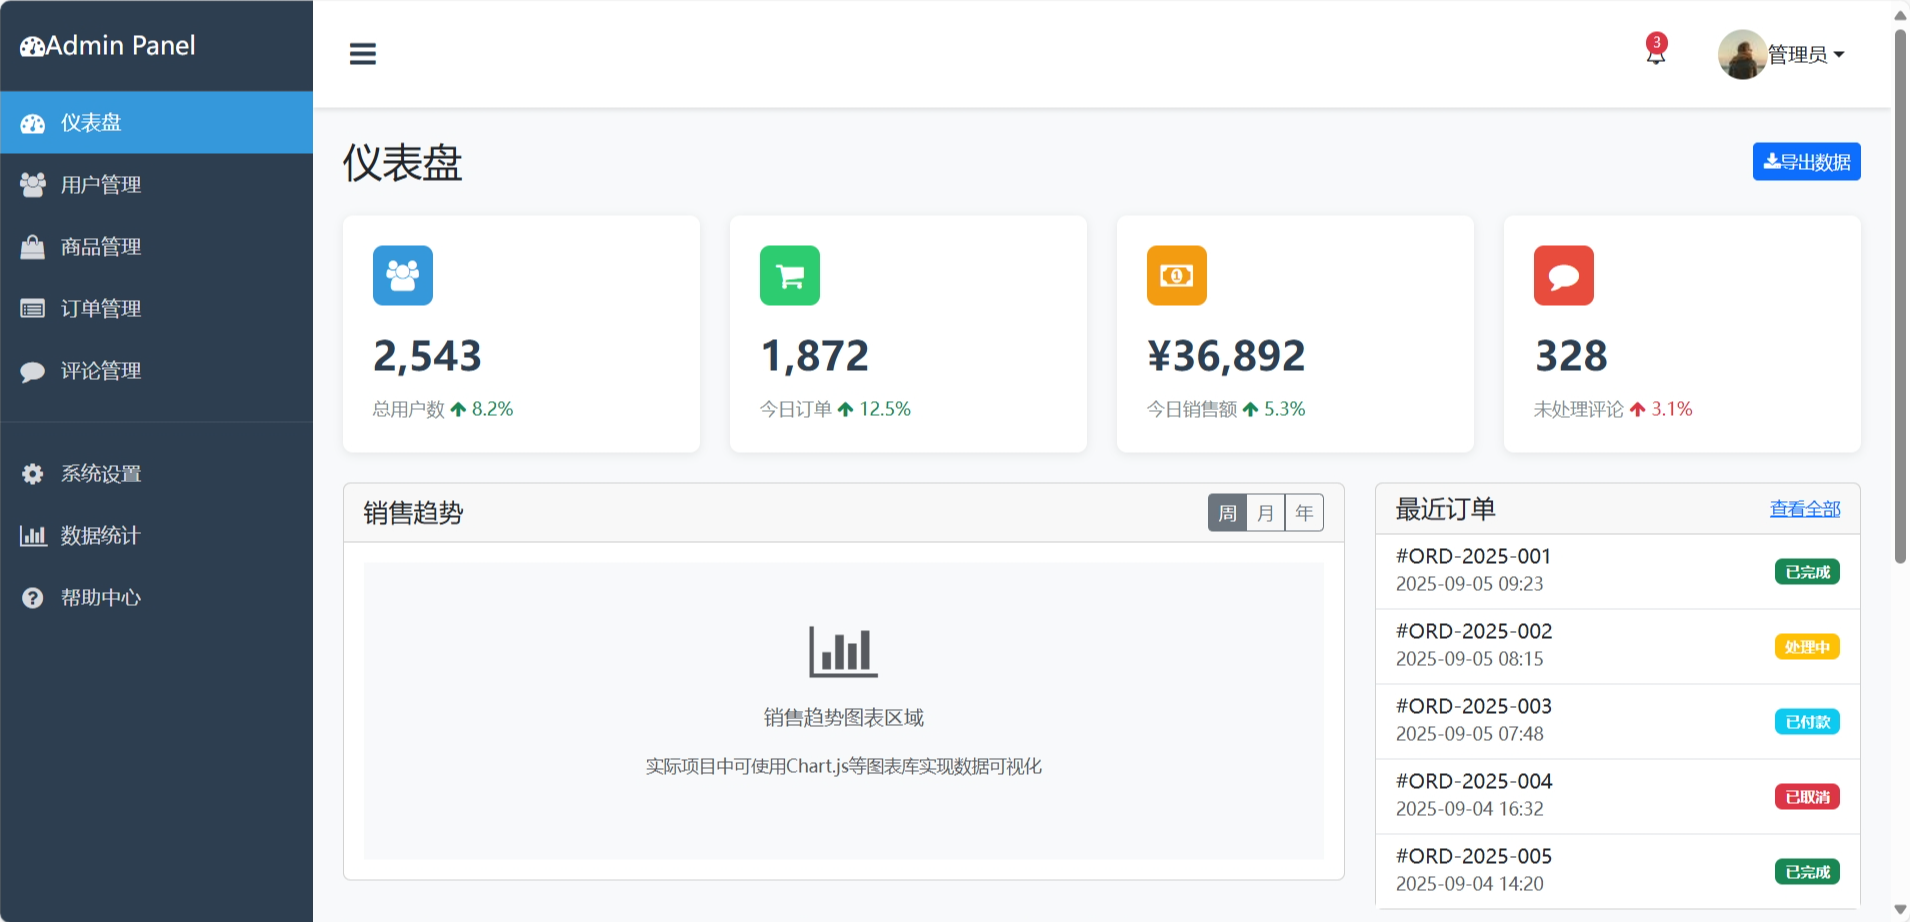The image size is (1910, 922).
Task: Go to 订单管理 in the sidebar
Action: tap(100, 309)
